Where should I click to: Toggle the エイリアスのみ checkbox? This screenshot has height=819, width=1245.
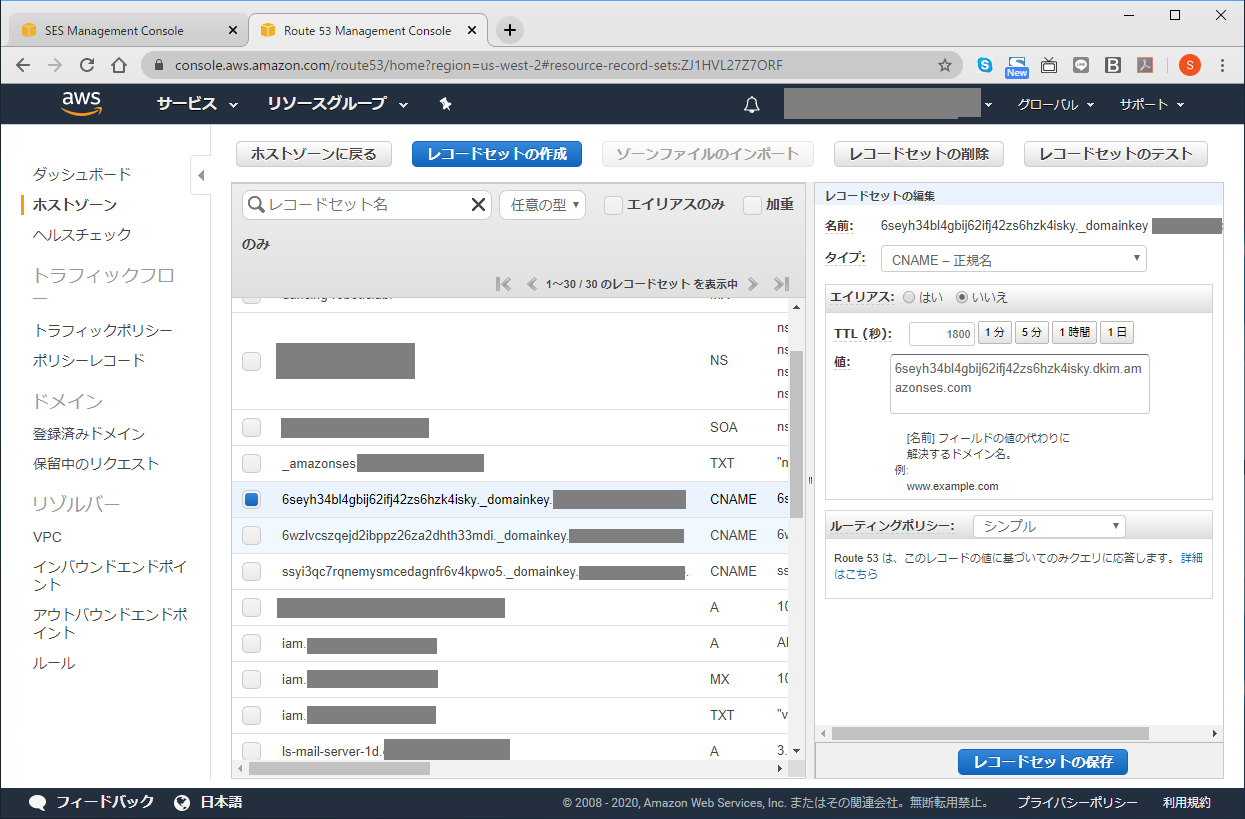click(613, 205)
